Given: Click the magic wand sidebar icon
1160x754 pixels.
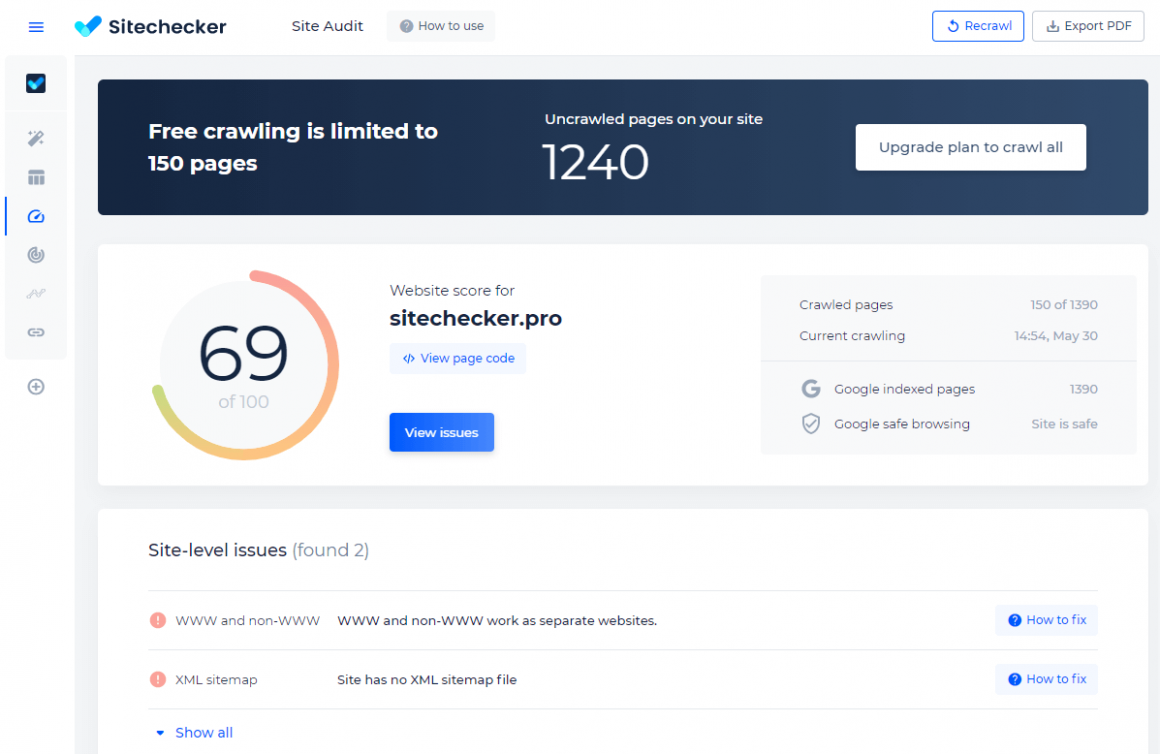Looking at the screenshot, I should tap(36, 138).
